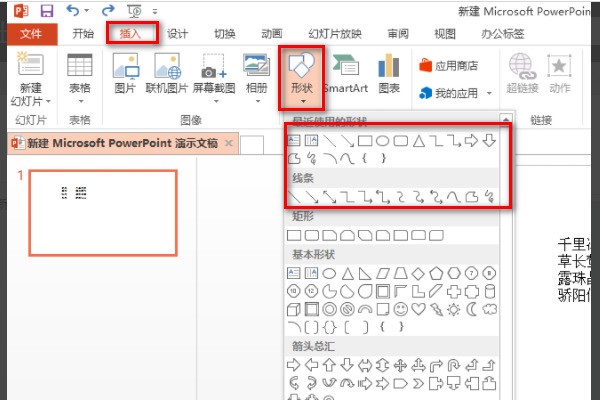Save the presentation from the quick access toolbar
600x400 pixels.
[x=47, y=11]
